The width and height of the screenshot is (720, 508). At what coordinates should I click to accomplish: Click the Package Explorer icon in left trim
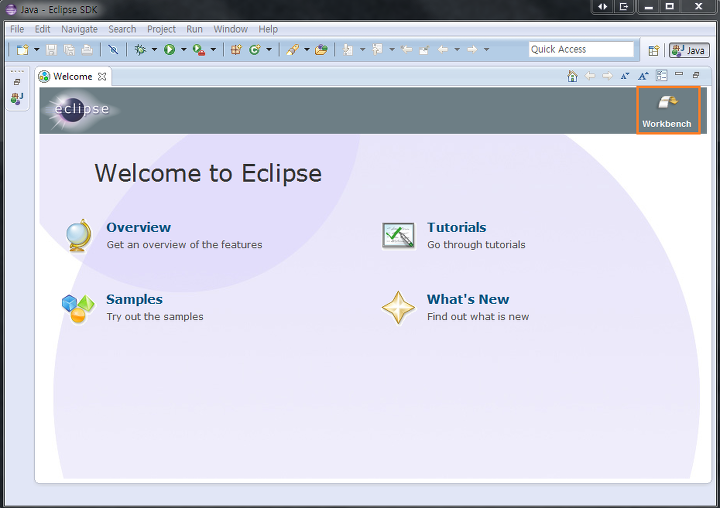click(x=17, y=98)
